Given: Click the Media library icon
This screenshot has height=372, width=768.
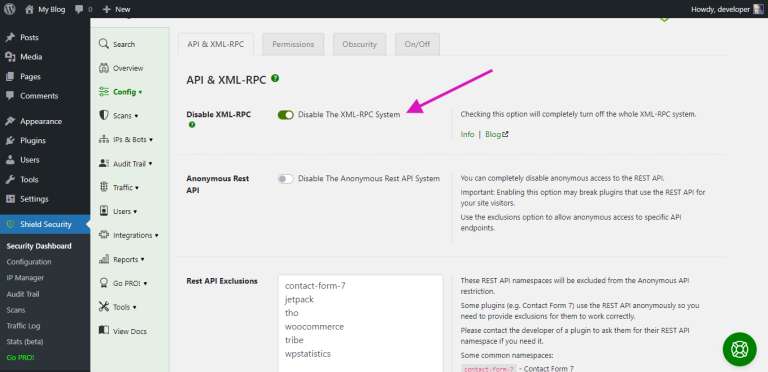Looking at the screenshot, I should (x=10, y=57).
